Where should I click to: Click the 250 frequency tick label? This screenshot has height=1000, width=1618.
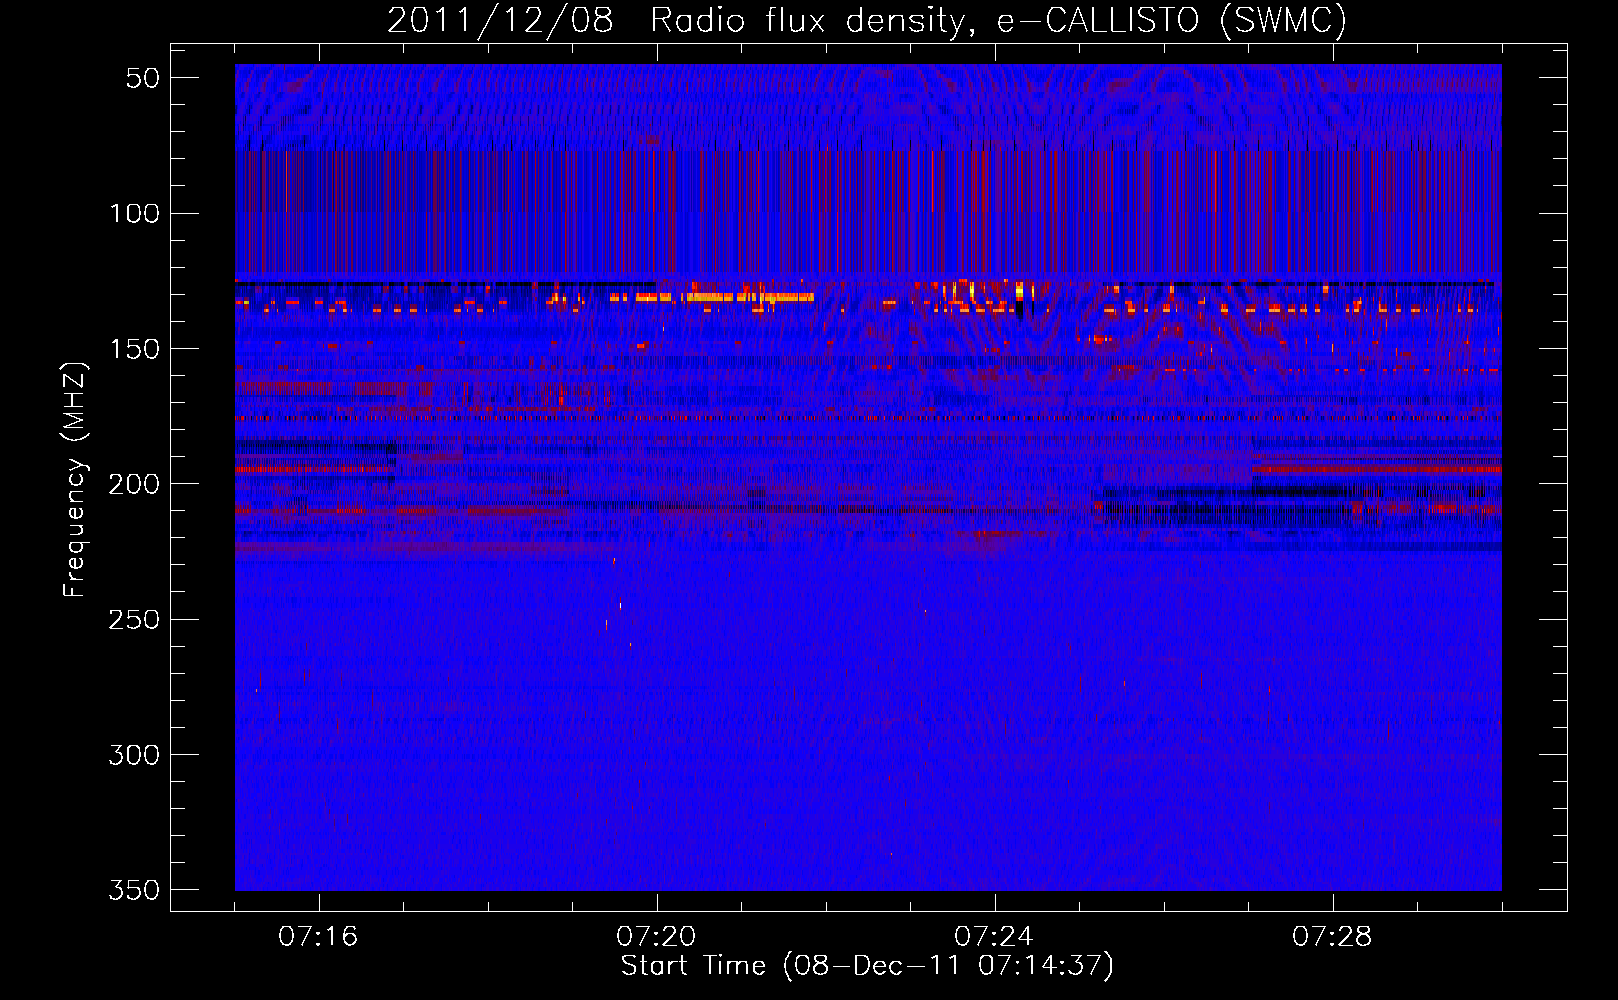(x=134, y=619)
